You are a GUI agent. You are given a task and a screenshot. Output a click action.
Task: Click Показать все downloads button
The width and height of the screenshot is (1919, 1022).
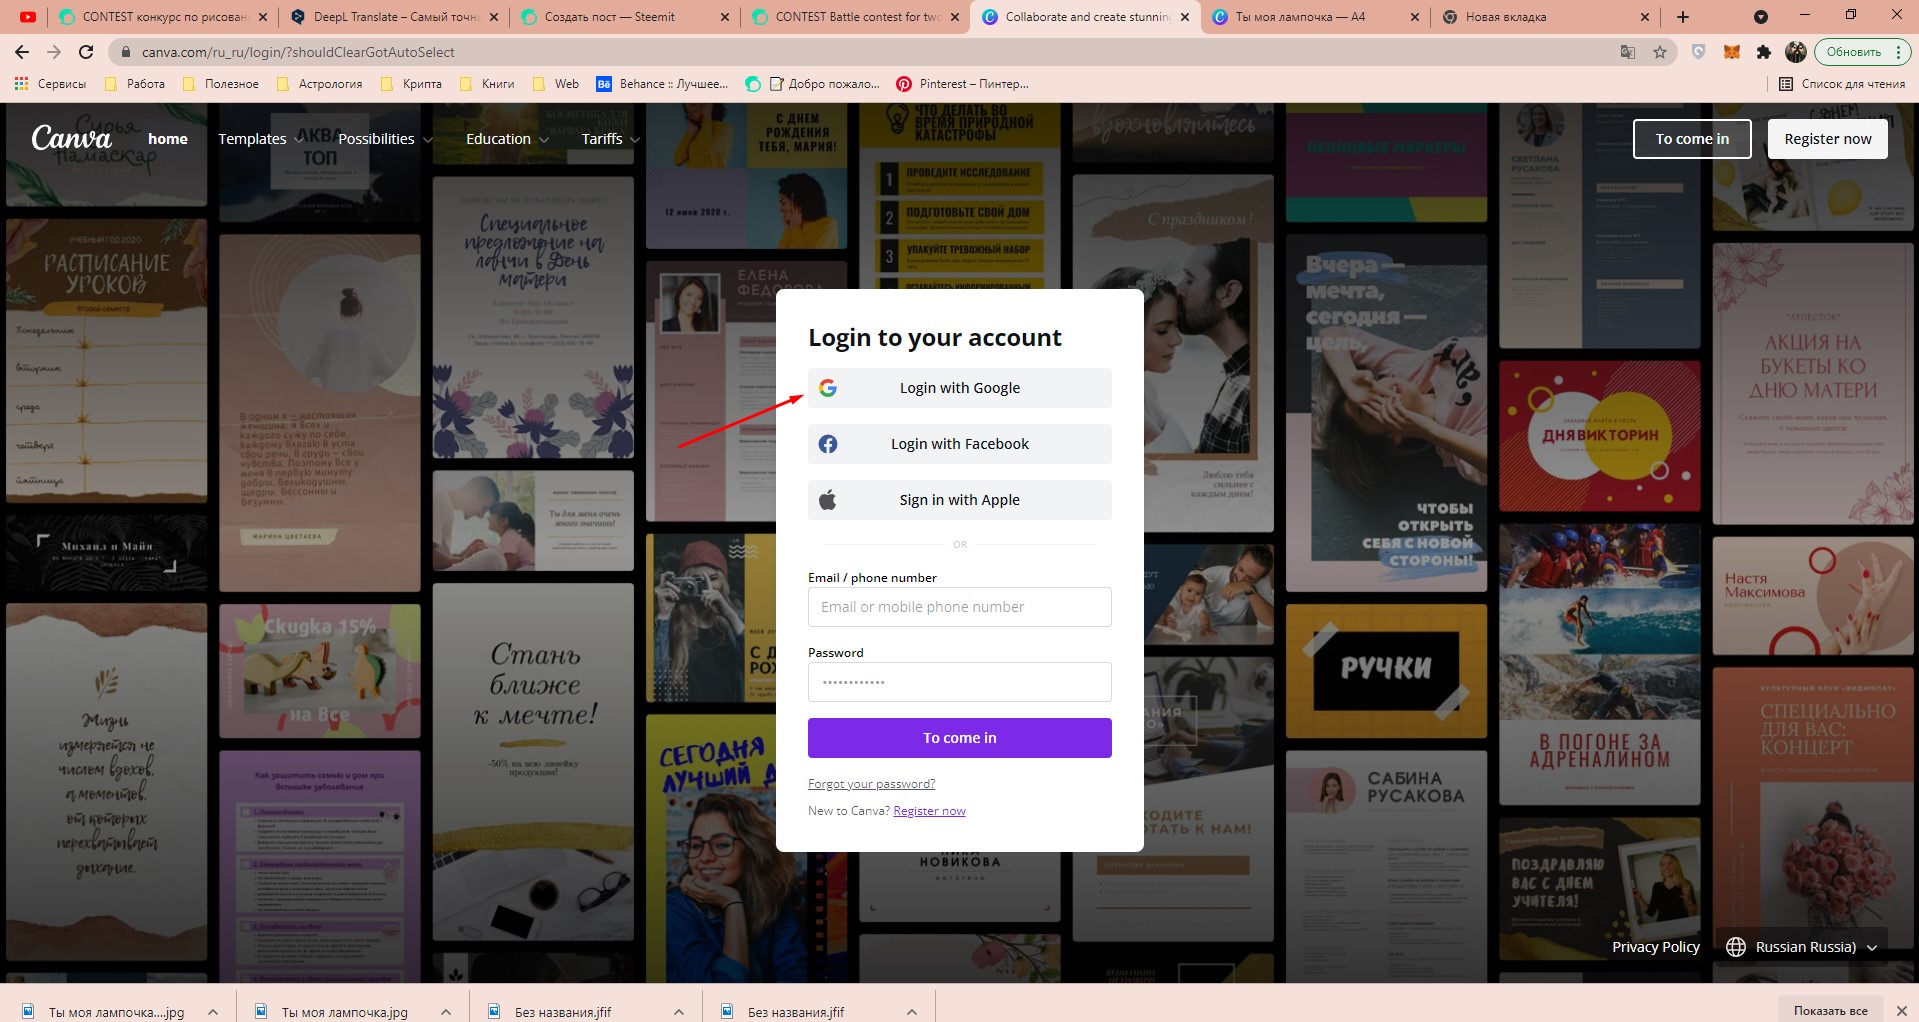(x=1830, y=1011)
